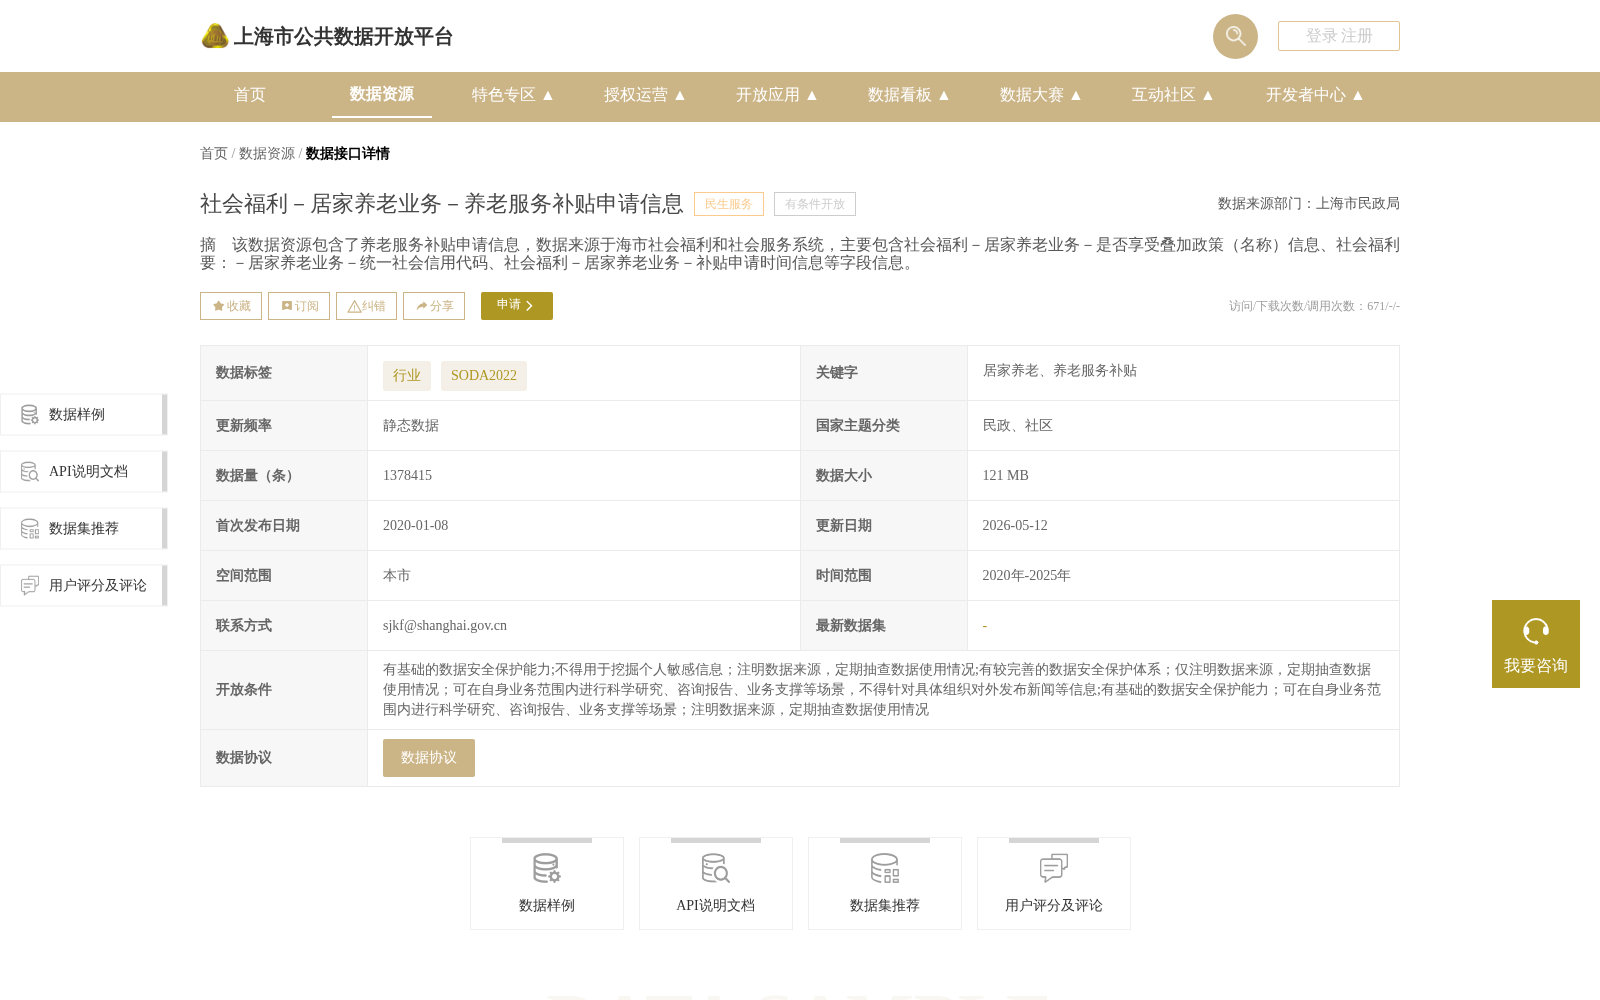Click bottom API说明文档 card label
This screenshot has height=1000, width=1600.
pyautogui.click(x=716, y=905)
